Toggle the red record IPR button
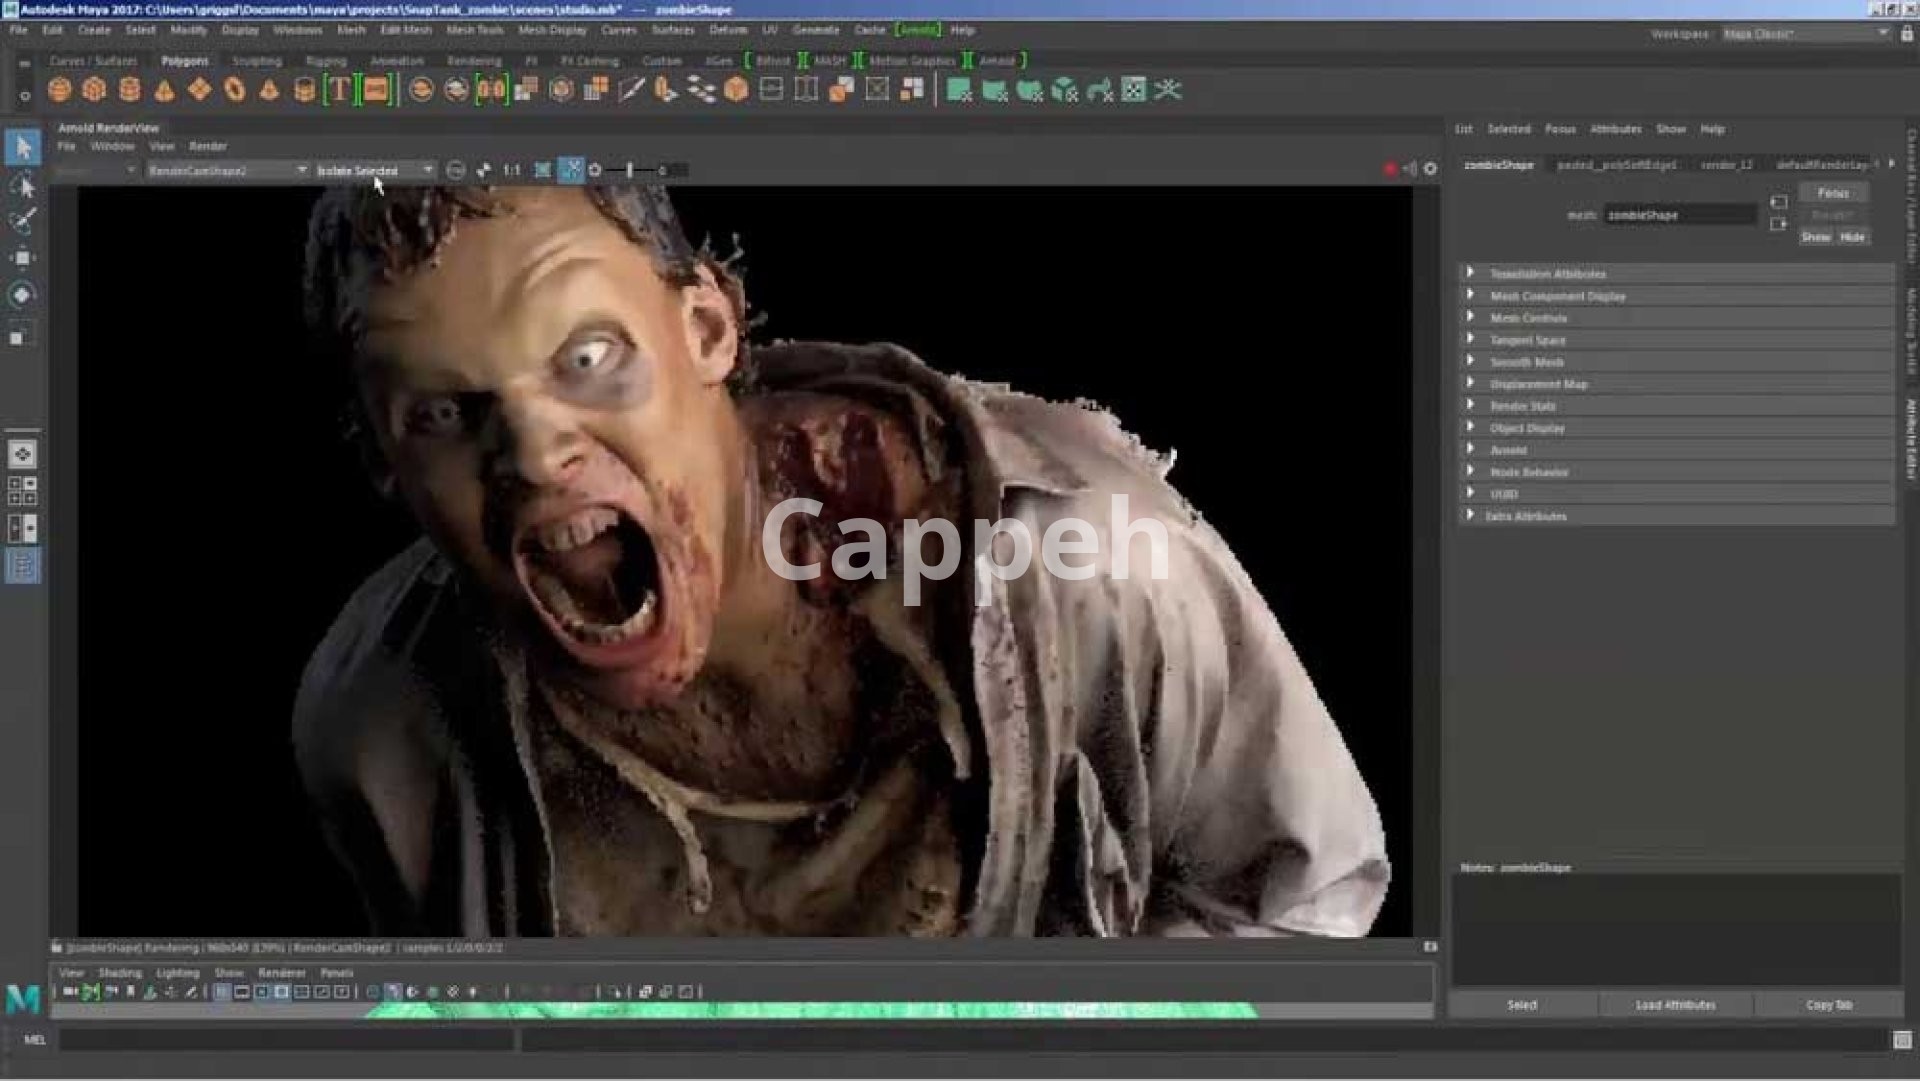Viewport: 1920px width, 1081px height. (1389, 169)
